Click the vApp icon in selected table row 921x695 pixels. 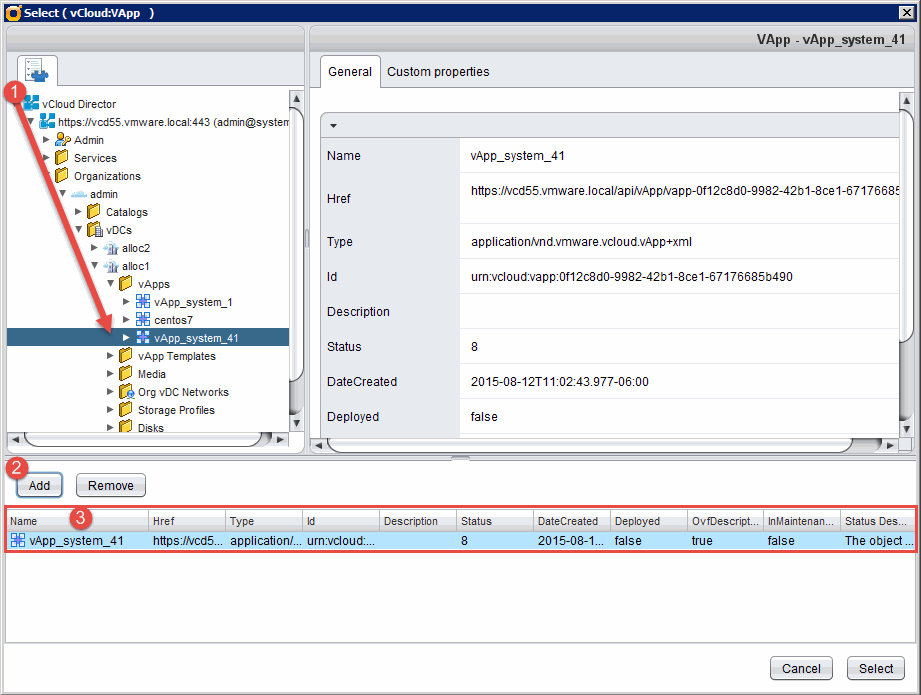coord(18,540)
